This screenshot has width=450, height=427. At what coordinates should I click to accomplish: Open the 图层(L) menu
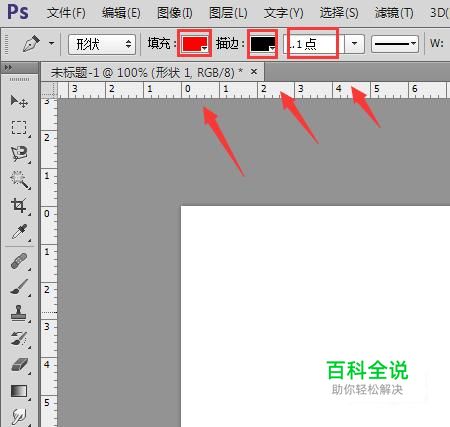[228, 13]
